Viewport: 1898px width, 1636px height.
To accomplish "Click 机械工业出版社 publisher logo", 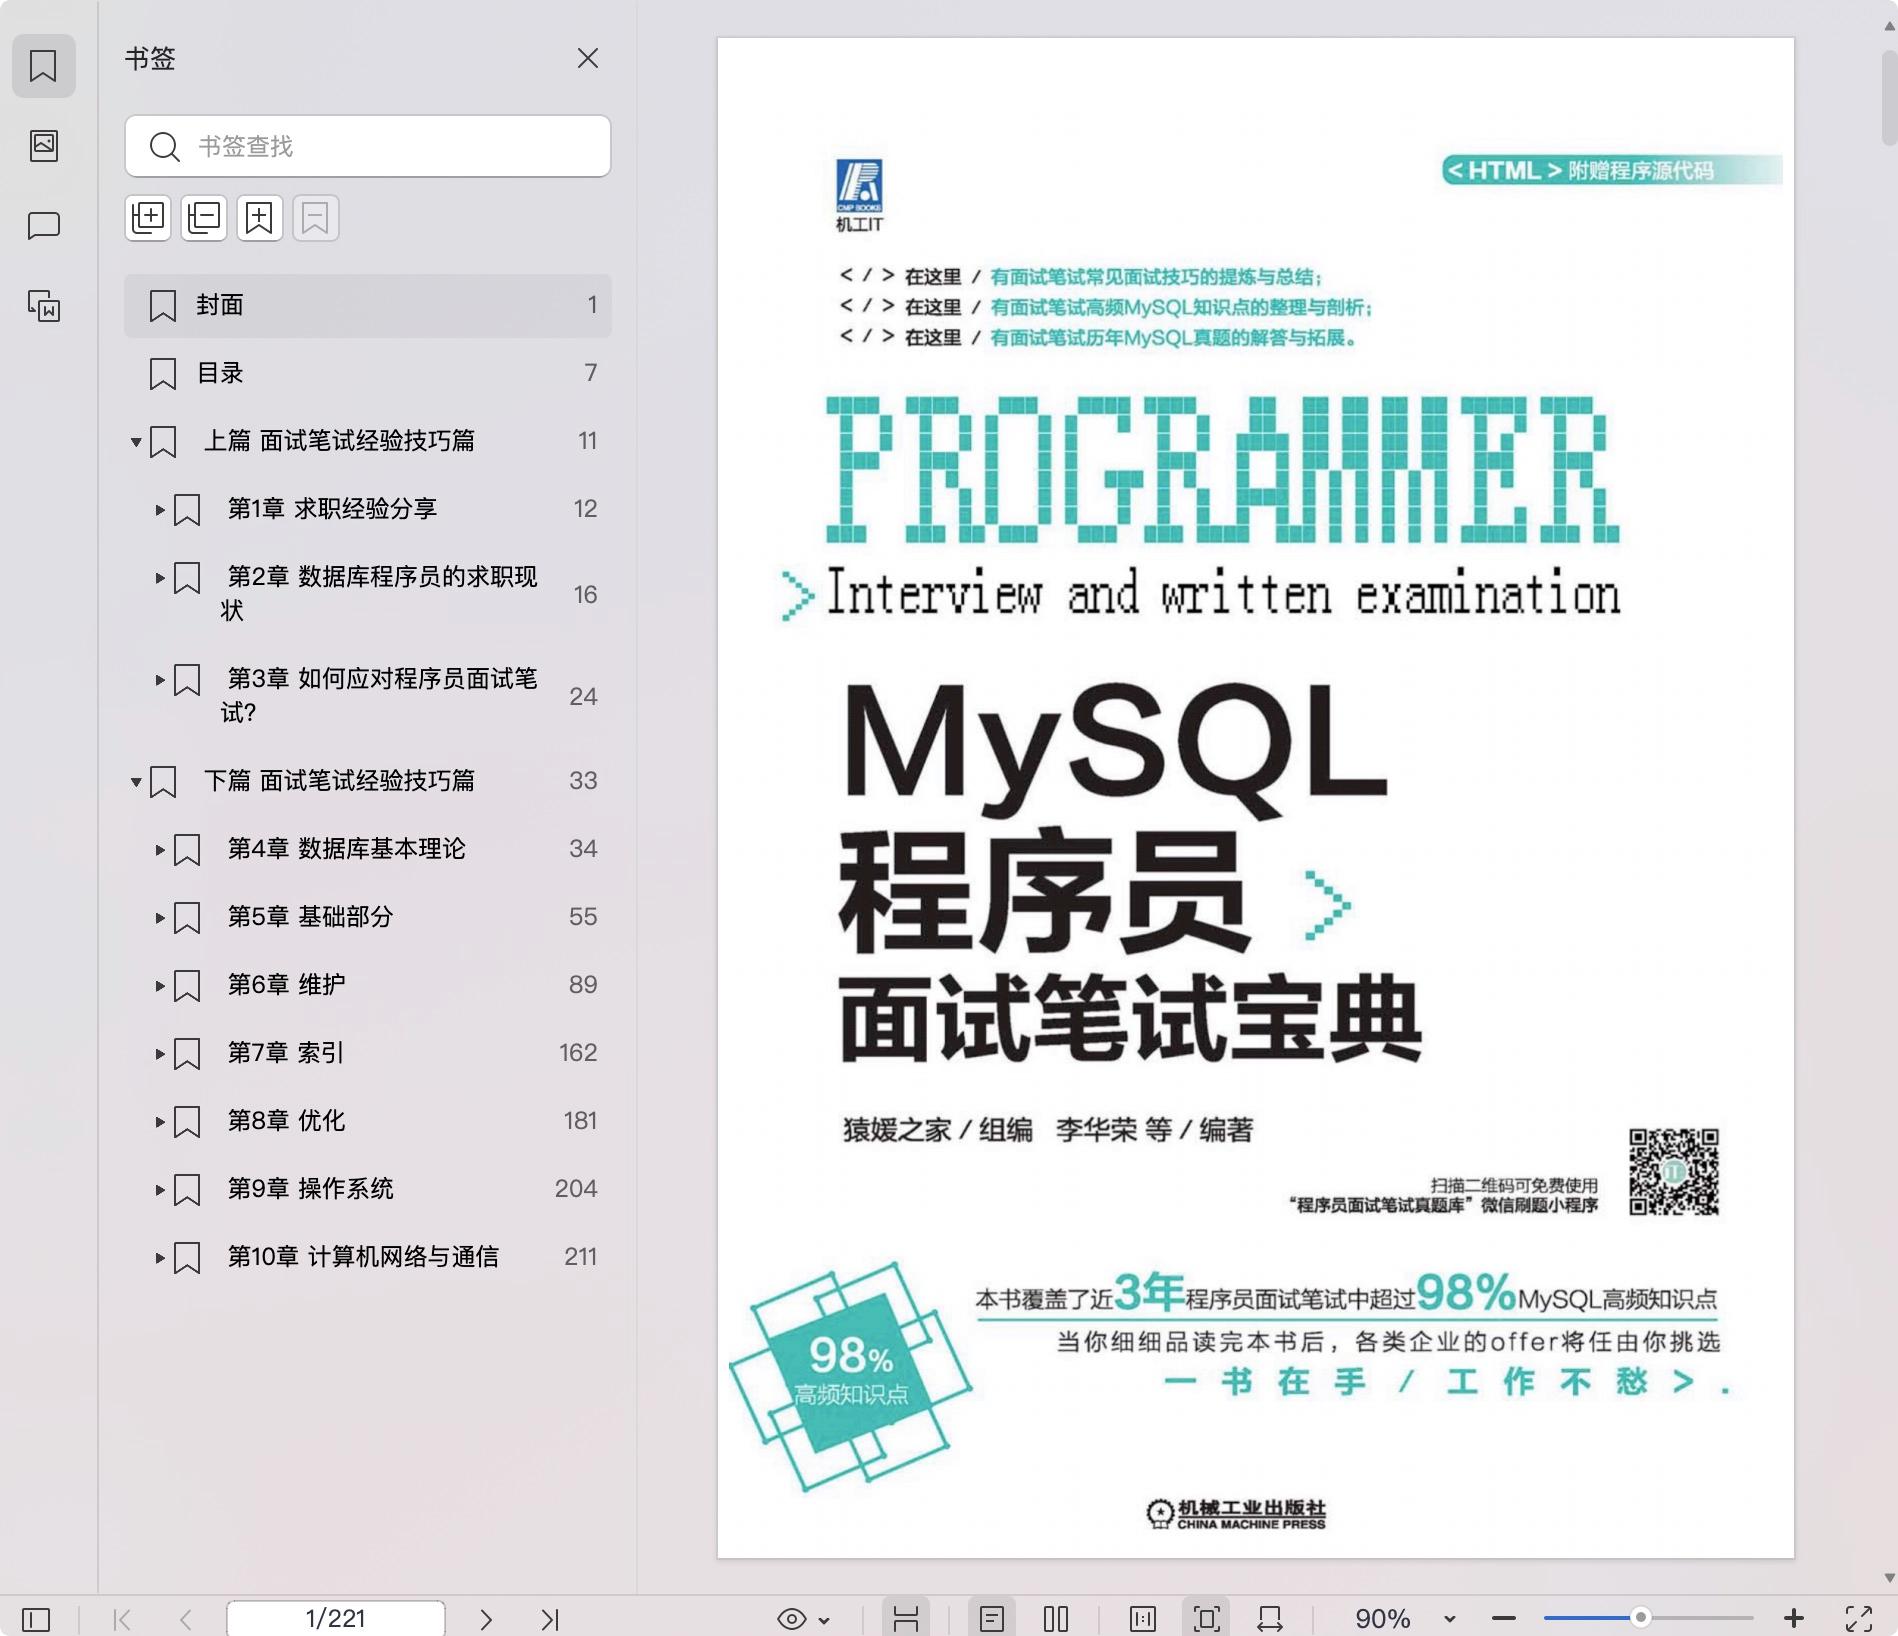I will point(1237,1514).
